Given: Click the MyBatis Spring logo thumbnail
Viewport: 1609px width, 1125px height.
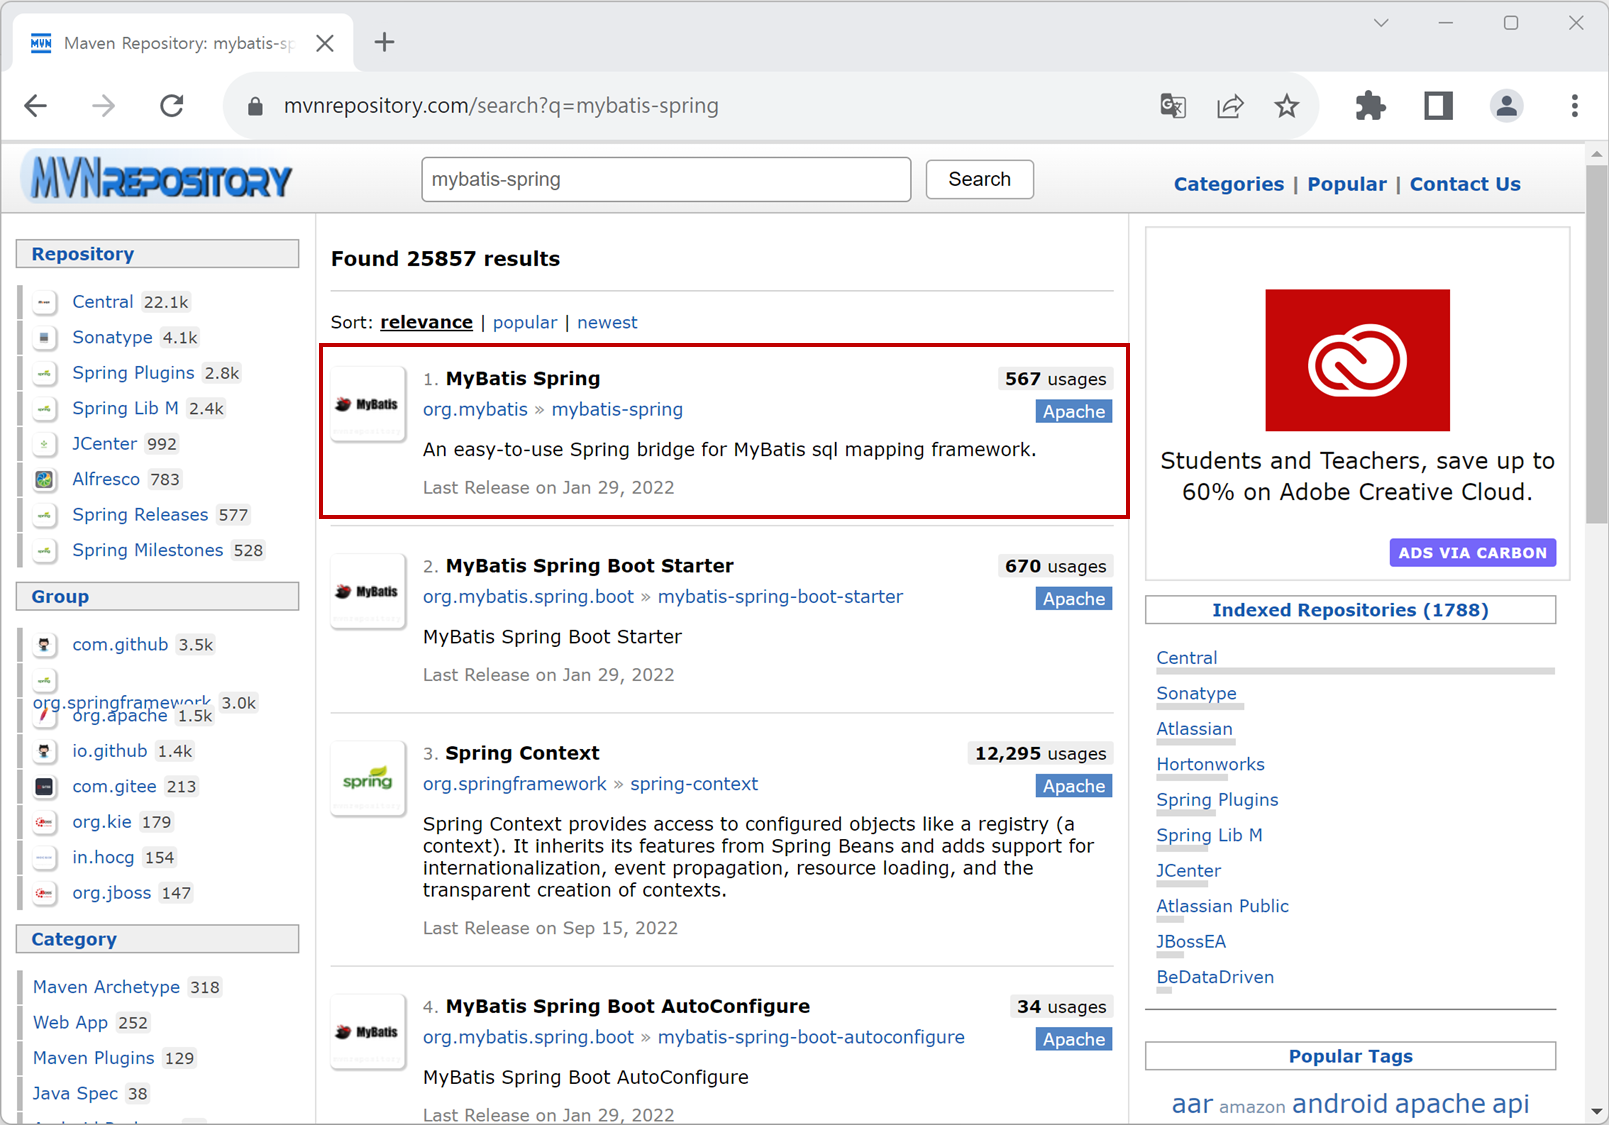Looking at the screenshot, I should tap(368, 404).
